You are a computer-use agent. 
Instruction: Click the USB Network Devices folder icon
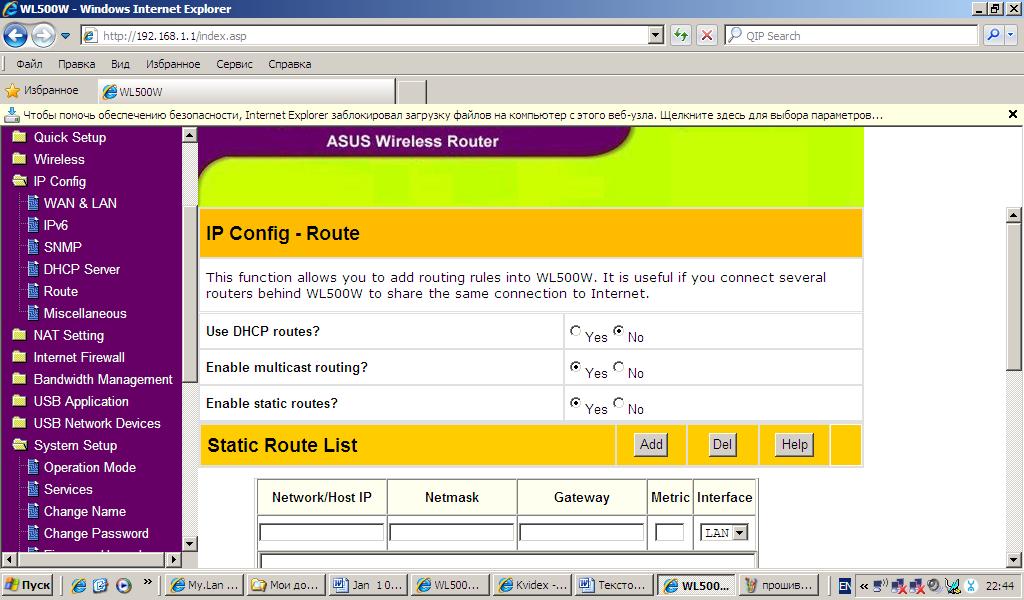pyautogui.click(x=20, y=423)
